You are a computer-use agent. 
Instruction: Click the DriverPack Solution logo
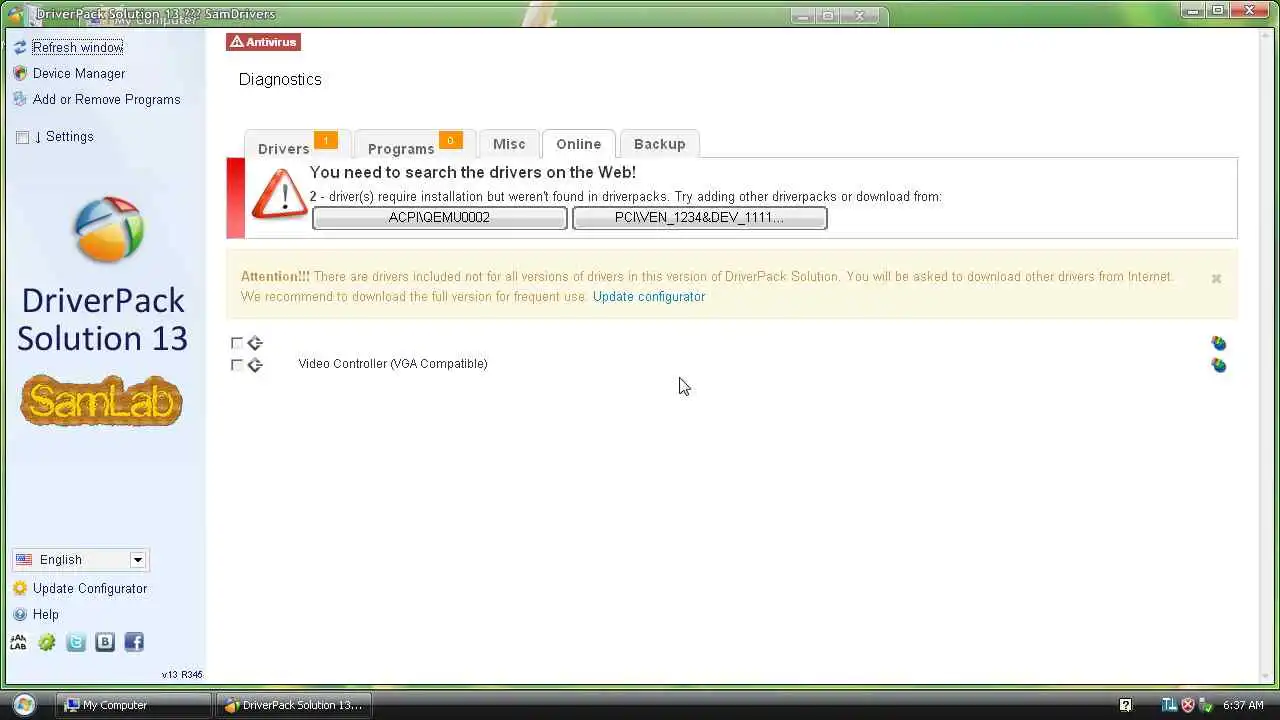[108, 230]
